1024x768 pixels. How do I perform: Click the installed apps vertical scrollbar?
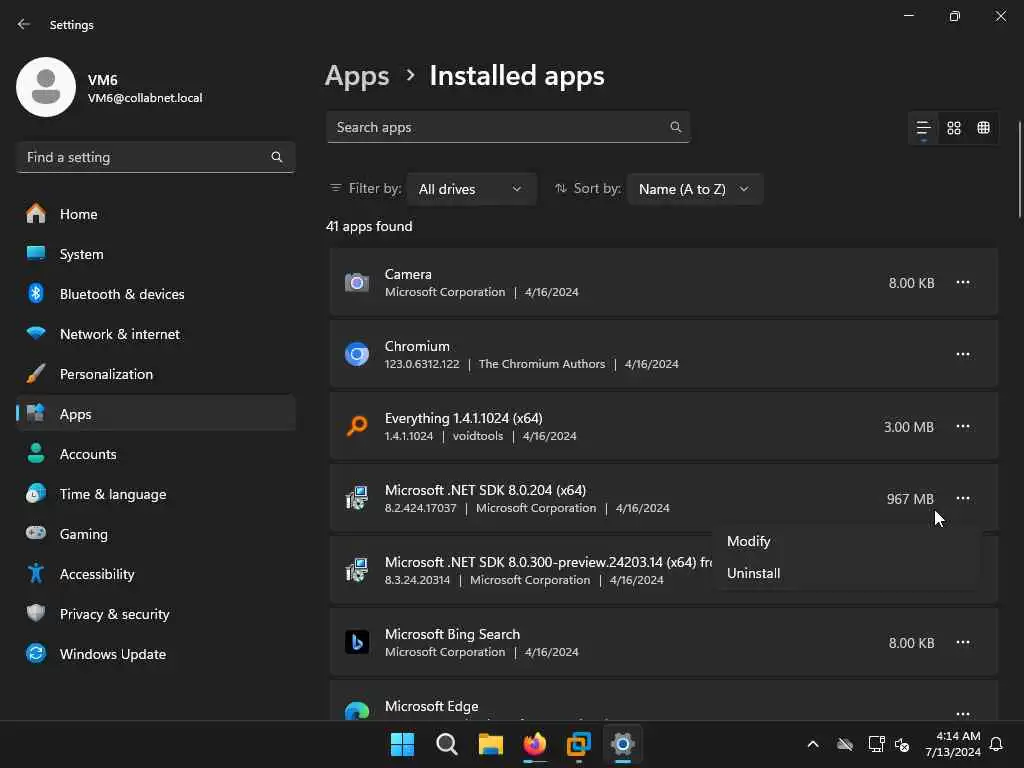click(x=1019, y=170)
